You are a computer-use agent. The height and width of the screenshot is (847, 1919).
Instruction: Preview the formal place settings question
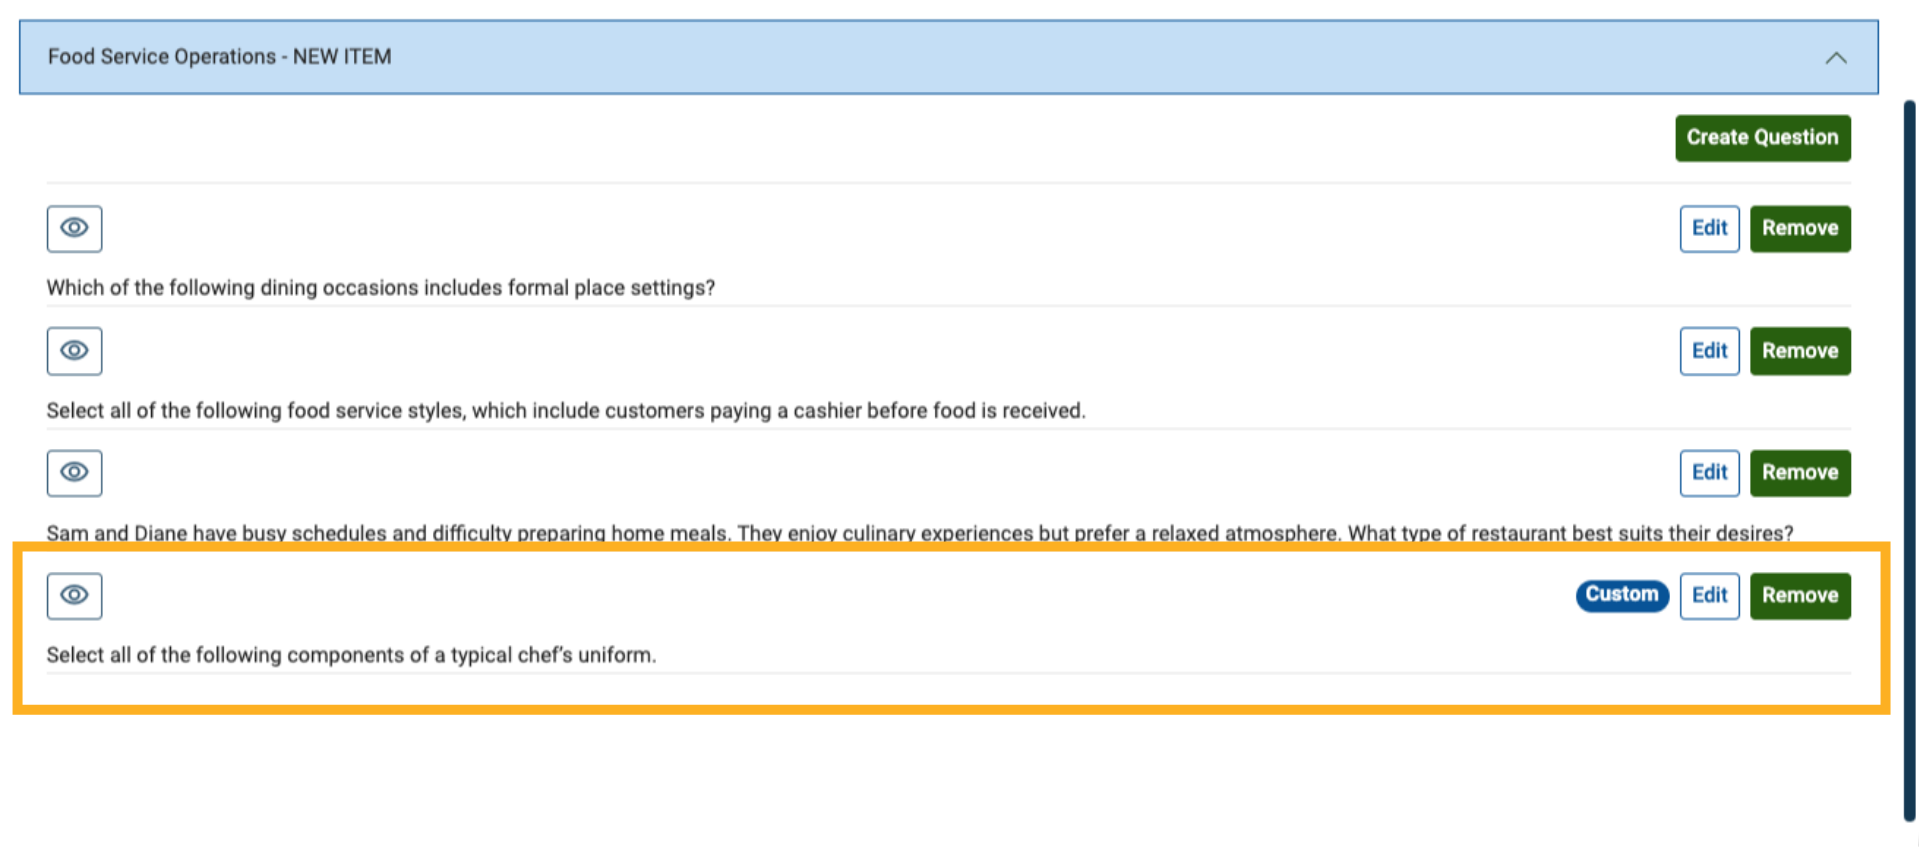click(x=74, y=229)
